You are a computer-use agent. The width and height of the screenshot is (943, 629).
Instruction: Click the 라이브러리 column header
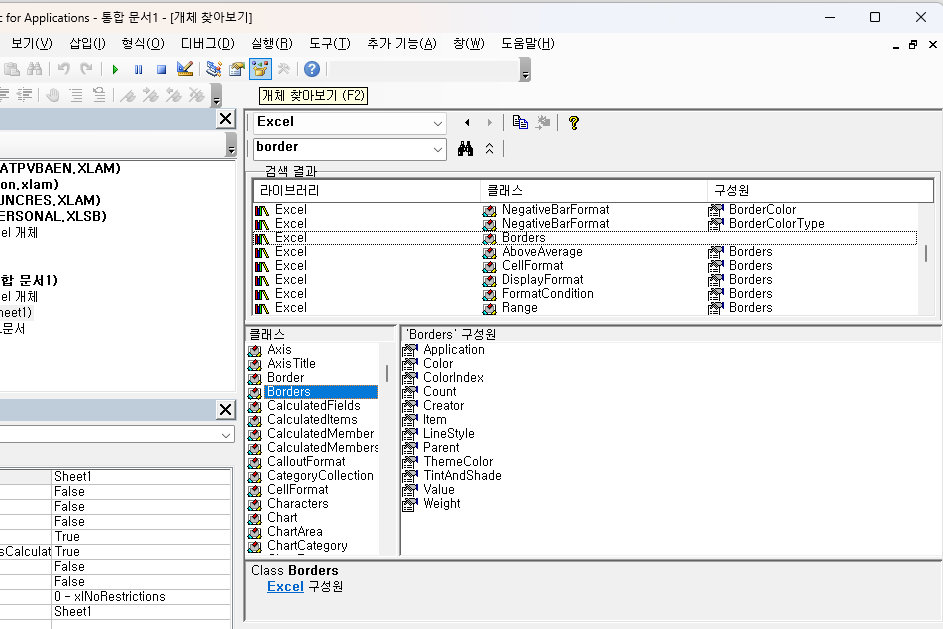click(x=367, y=191)
